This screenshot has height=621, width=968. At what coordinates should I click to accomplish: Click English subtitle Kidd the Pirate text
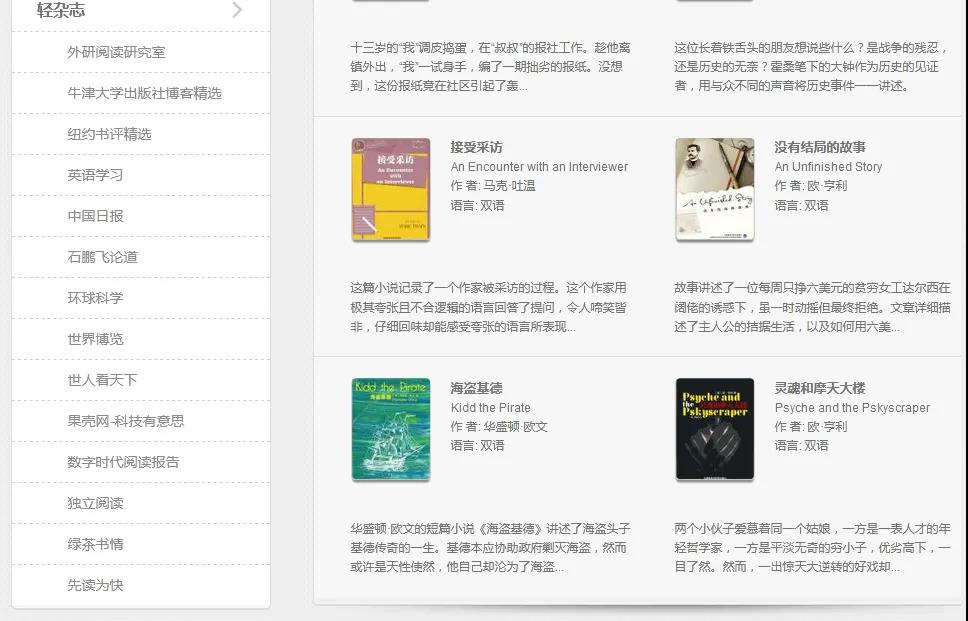(490, 407)
